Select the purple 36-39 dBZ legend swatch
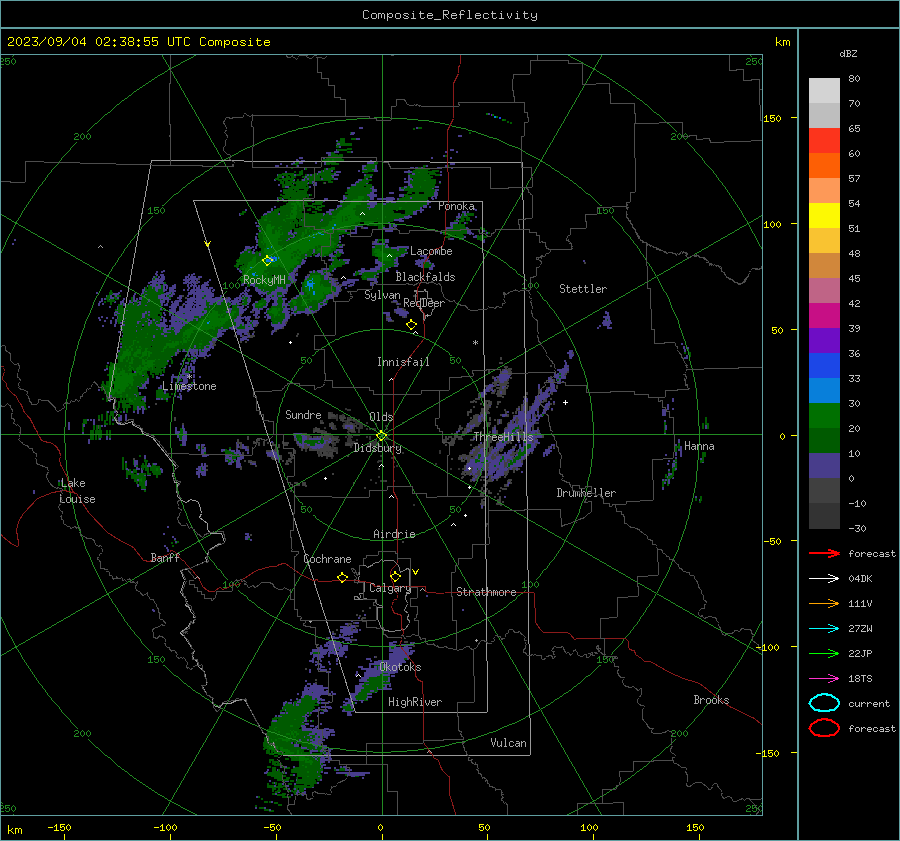900x841 pixels. click(x=824, y=341)
